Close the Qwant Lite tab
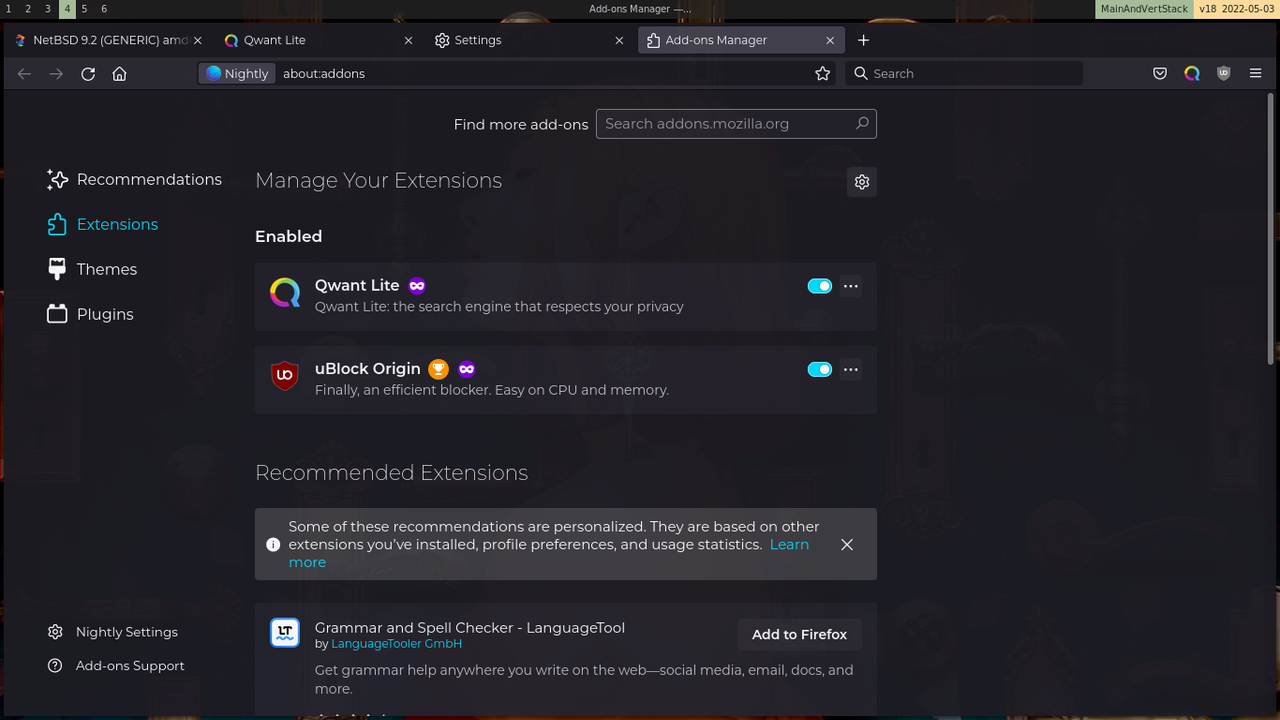 coord(408,40)
